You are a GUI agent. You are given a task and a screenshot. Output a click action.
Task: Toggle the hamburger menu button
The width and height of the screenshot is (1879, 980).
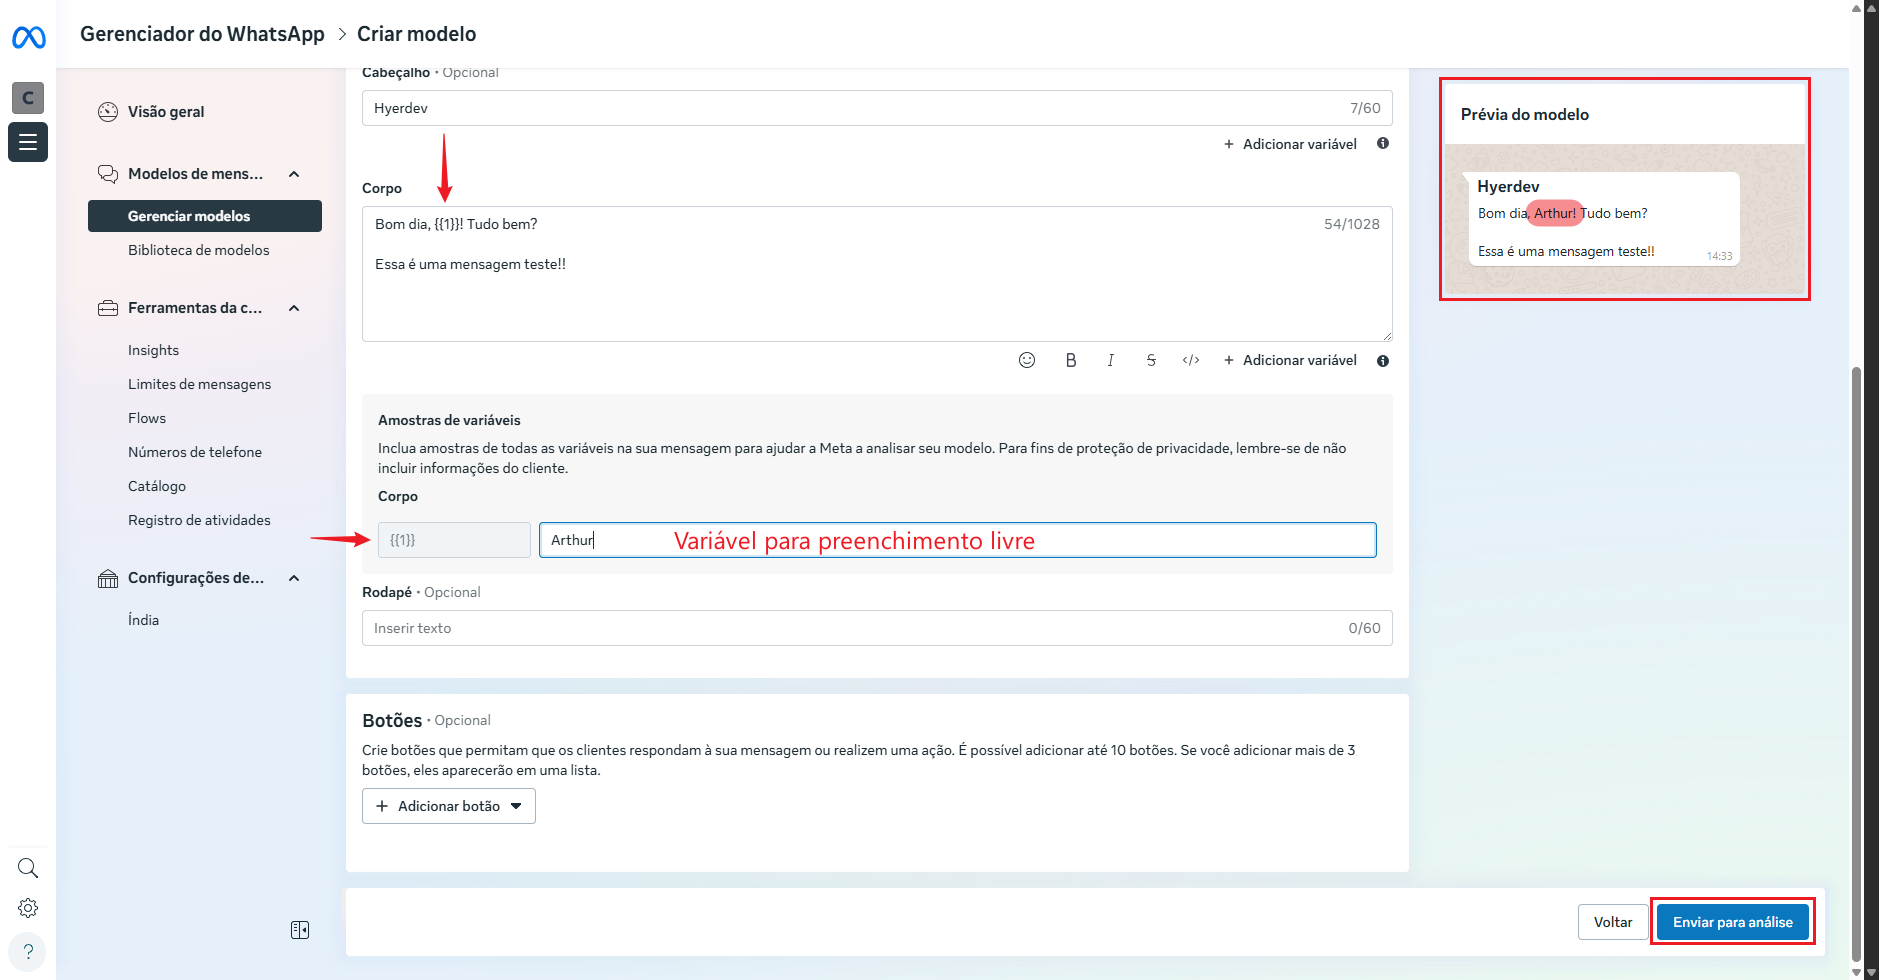tap(28, 142)
